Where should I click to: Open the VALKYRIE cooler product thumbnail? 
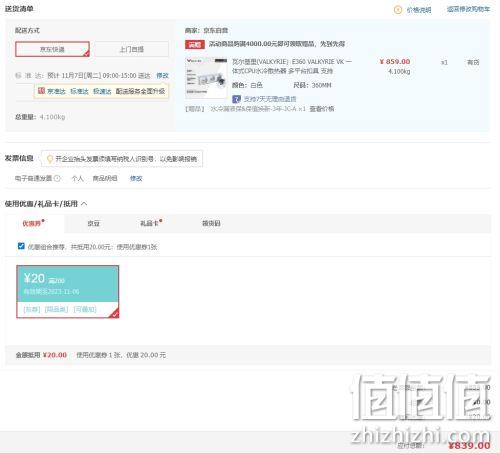[x=206, y=78]
